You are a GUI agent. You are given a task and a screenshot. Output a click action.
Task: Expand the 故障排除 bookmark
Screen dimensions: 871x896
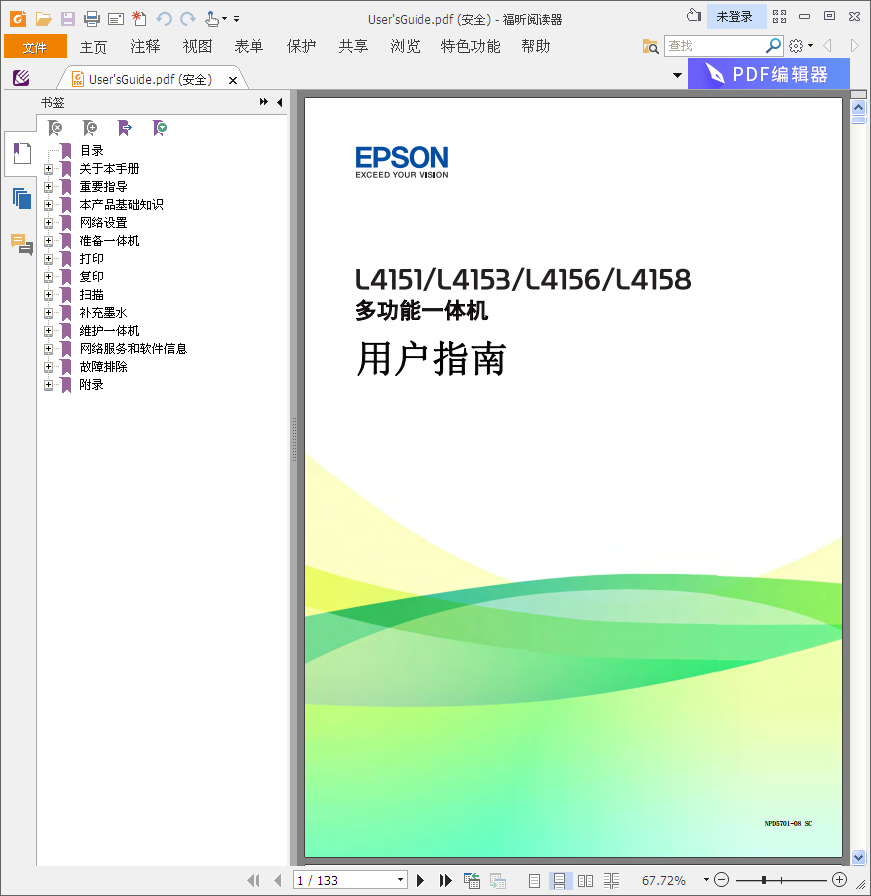(x=49, y=367)
